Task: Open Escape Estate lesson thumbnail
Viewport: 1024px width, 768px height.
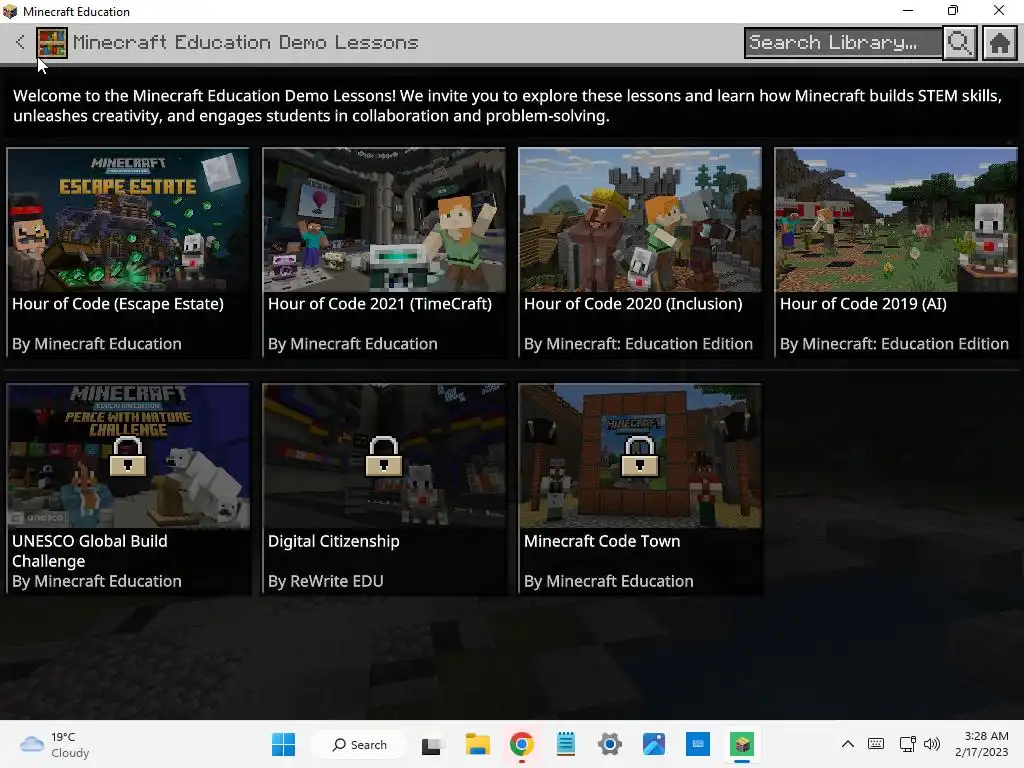Action: [x=128, y=219]
